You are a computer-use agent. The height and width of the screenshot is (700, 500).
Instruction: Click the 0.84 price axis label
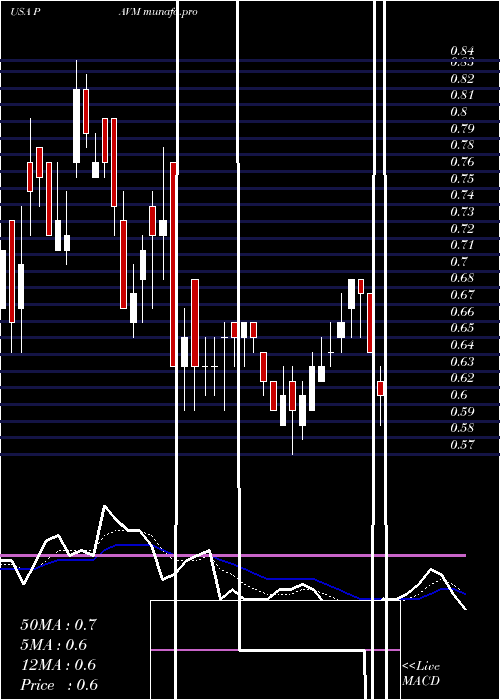[x=462, y=50]
